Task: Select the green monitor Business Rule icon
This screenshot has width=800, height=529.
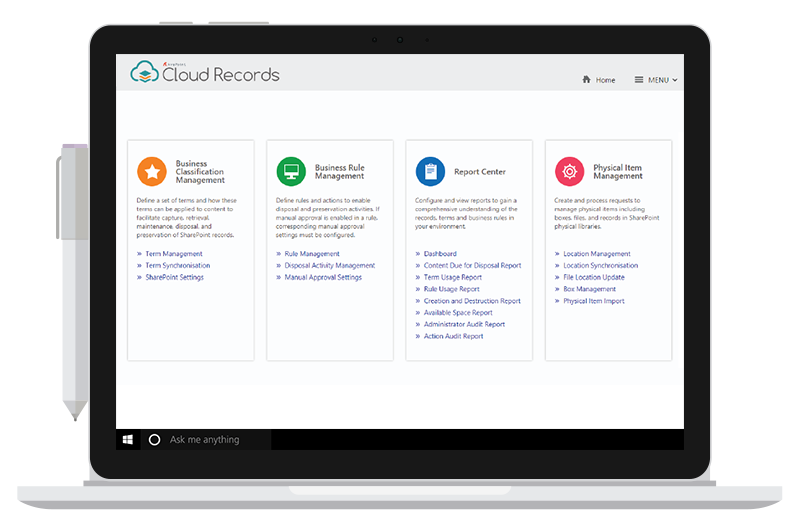Action: tap(291, 171)
